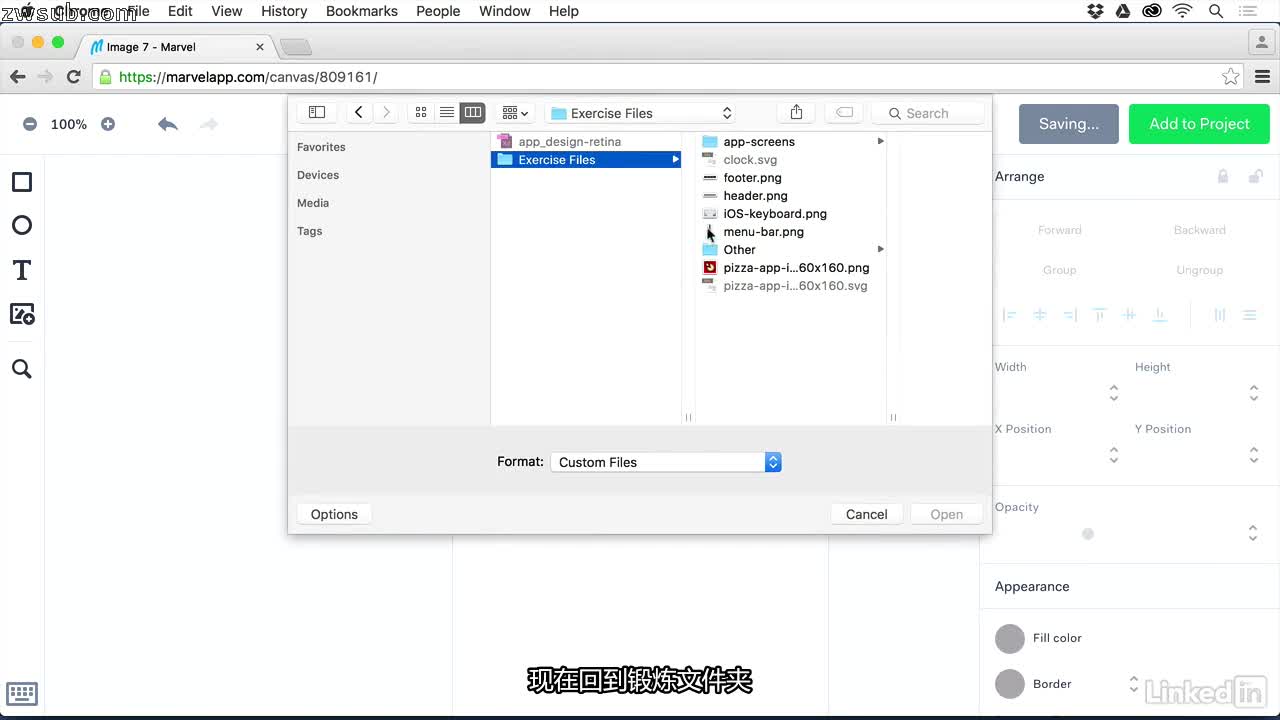Undo the last canvas action
Image resolution: width=1280 pixels, height=720 pixels.
[168, 124]
